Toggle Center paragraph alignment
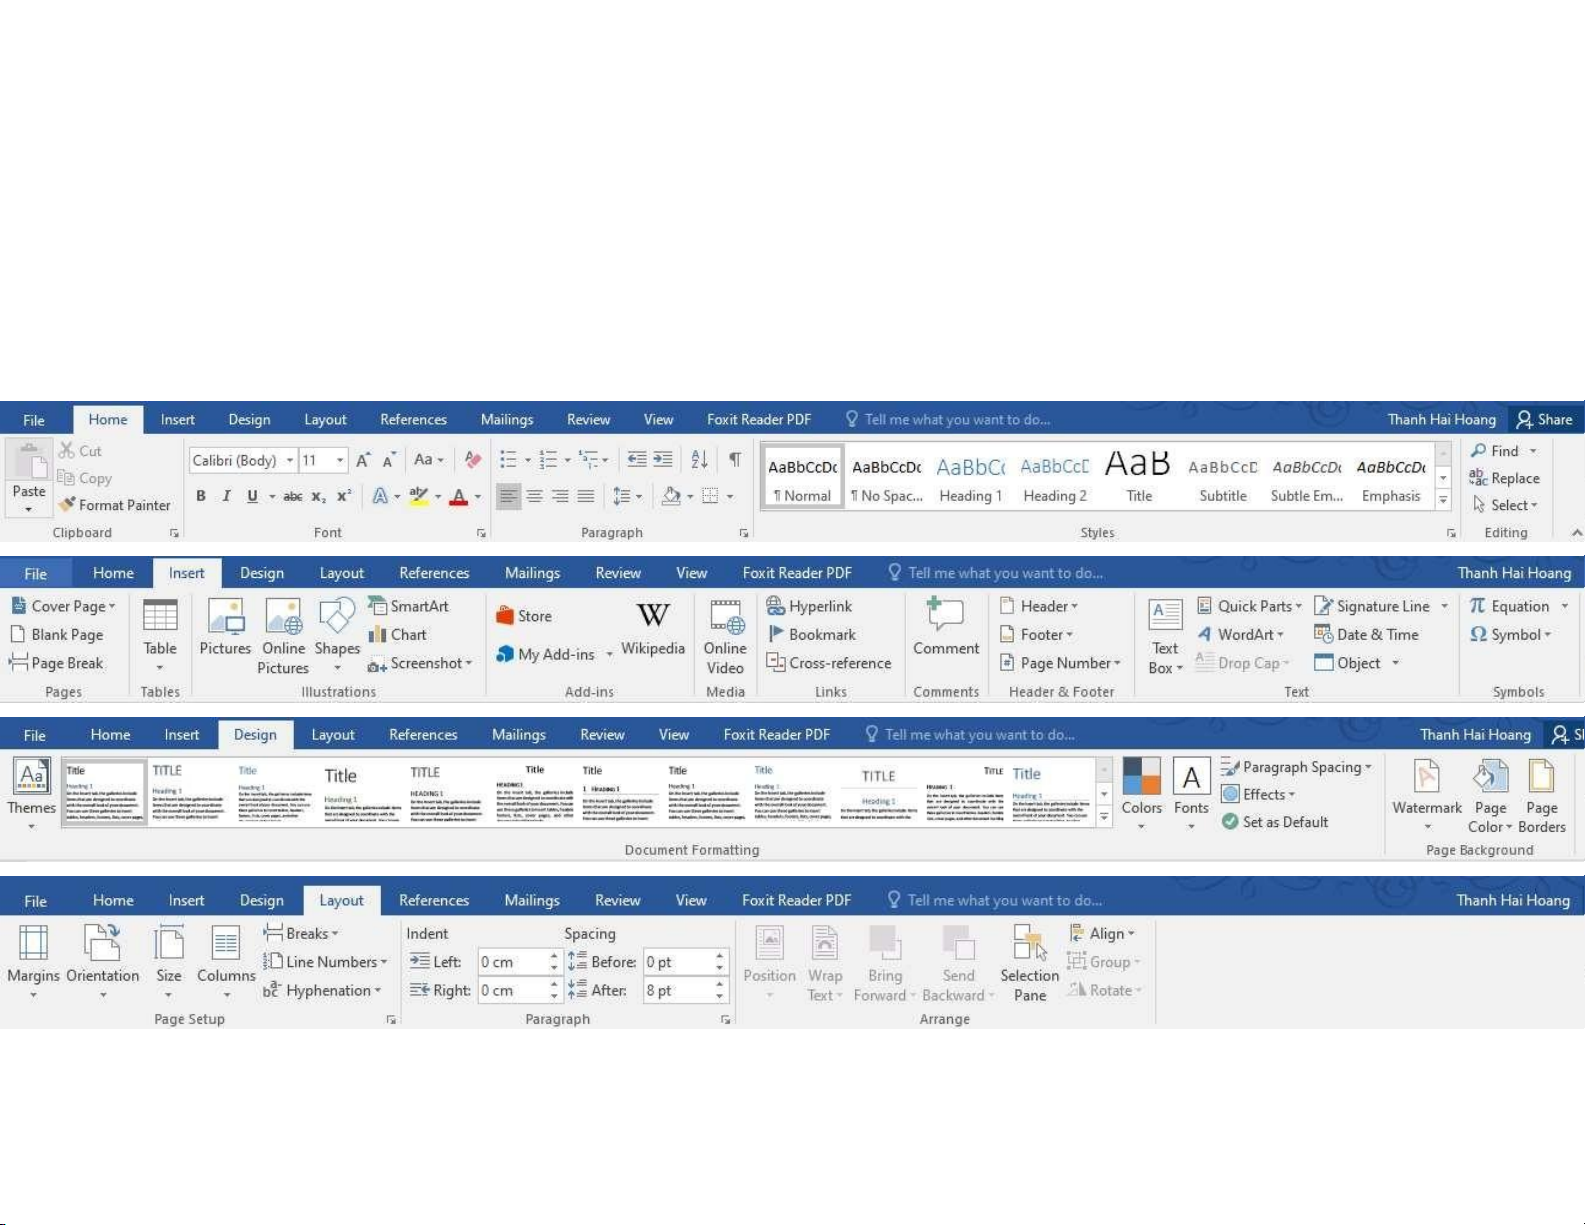The width and height of the screenshot is (1585, 1225). (x=535, y=496)
